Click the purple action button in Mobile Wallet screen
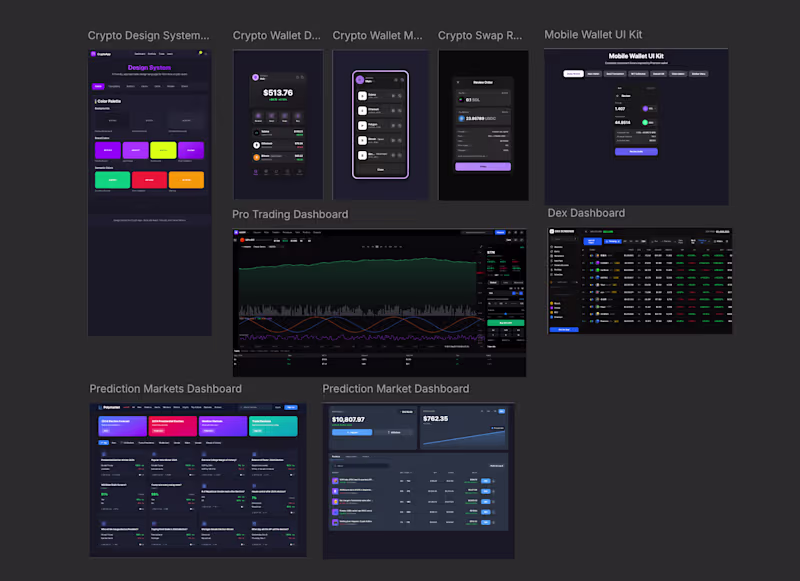Screen dimensions: 800x581 (x=636, y=152)
